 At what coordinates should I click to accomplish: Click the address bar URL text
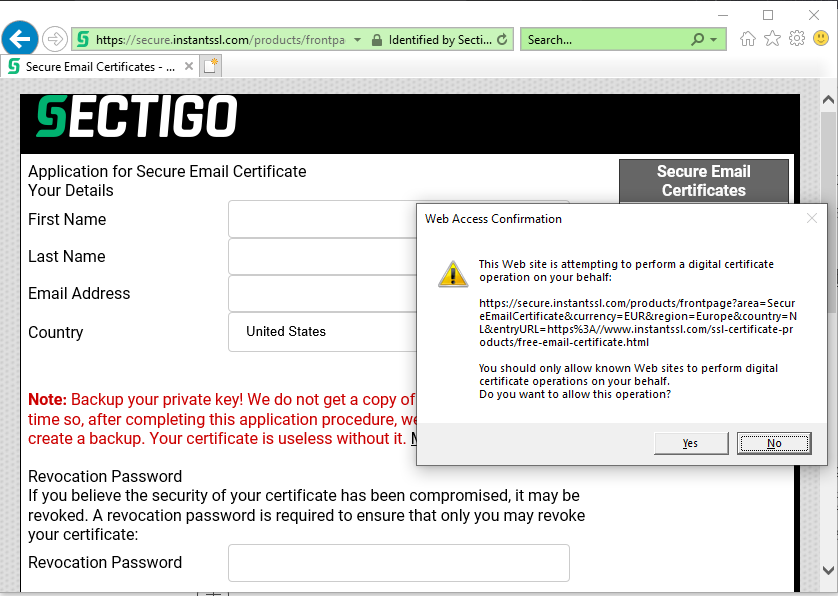[220, 40]
